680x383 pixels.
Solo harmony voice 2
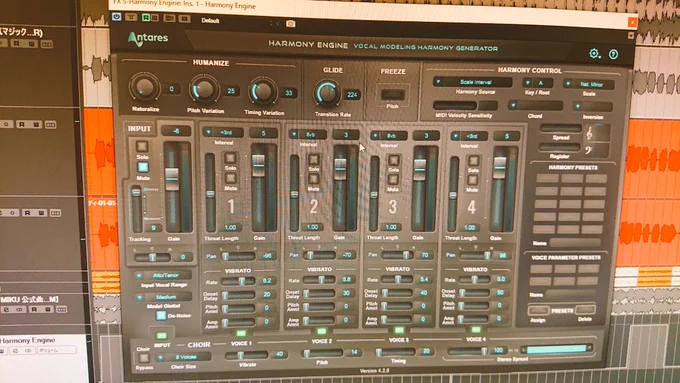(314, 159)
